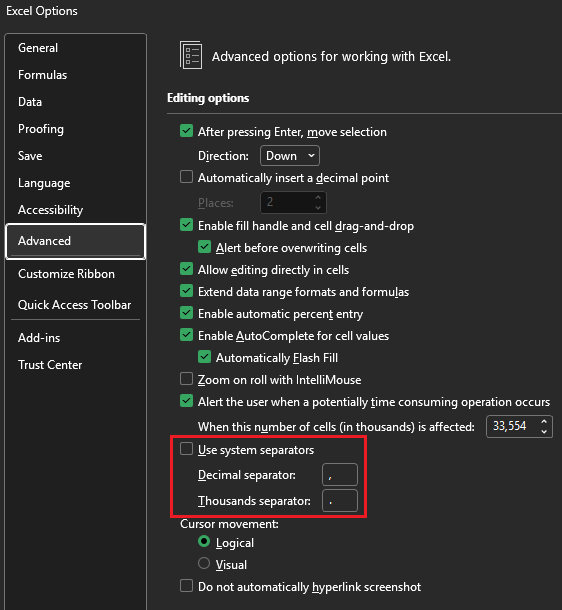Toggle Enable fill handle and cell drag-and-drop
Screen dimensions: 562x610
coord(186,225)
